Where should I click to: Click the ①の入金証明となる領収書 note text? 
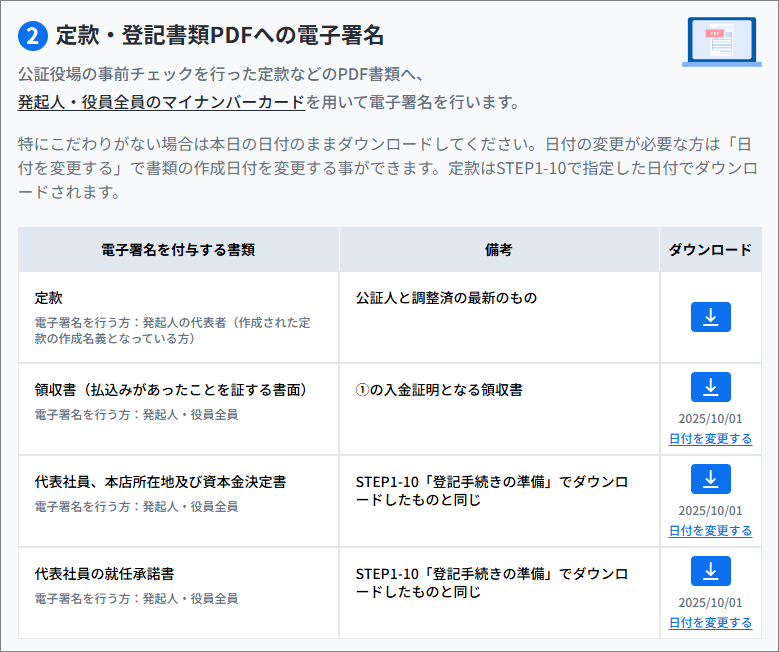pos(439,390)
